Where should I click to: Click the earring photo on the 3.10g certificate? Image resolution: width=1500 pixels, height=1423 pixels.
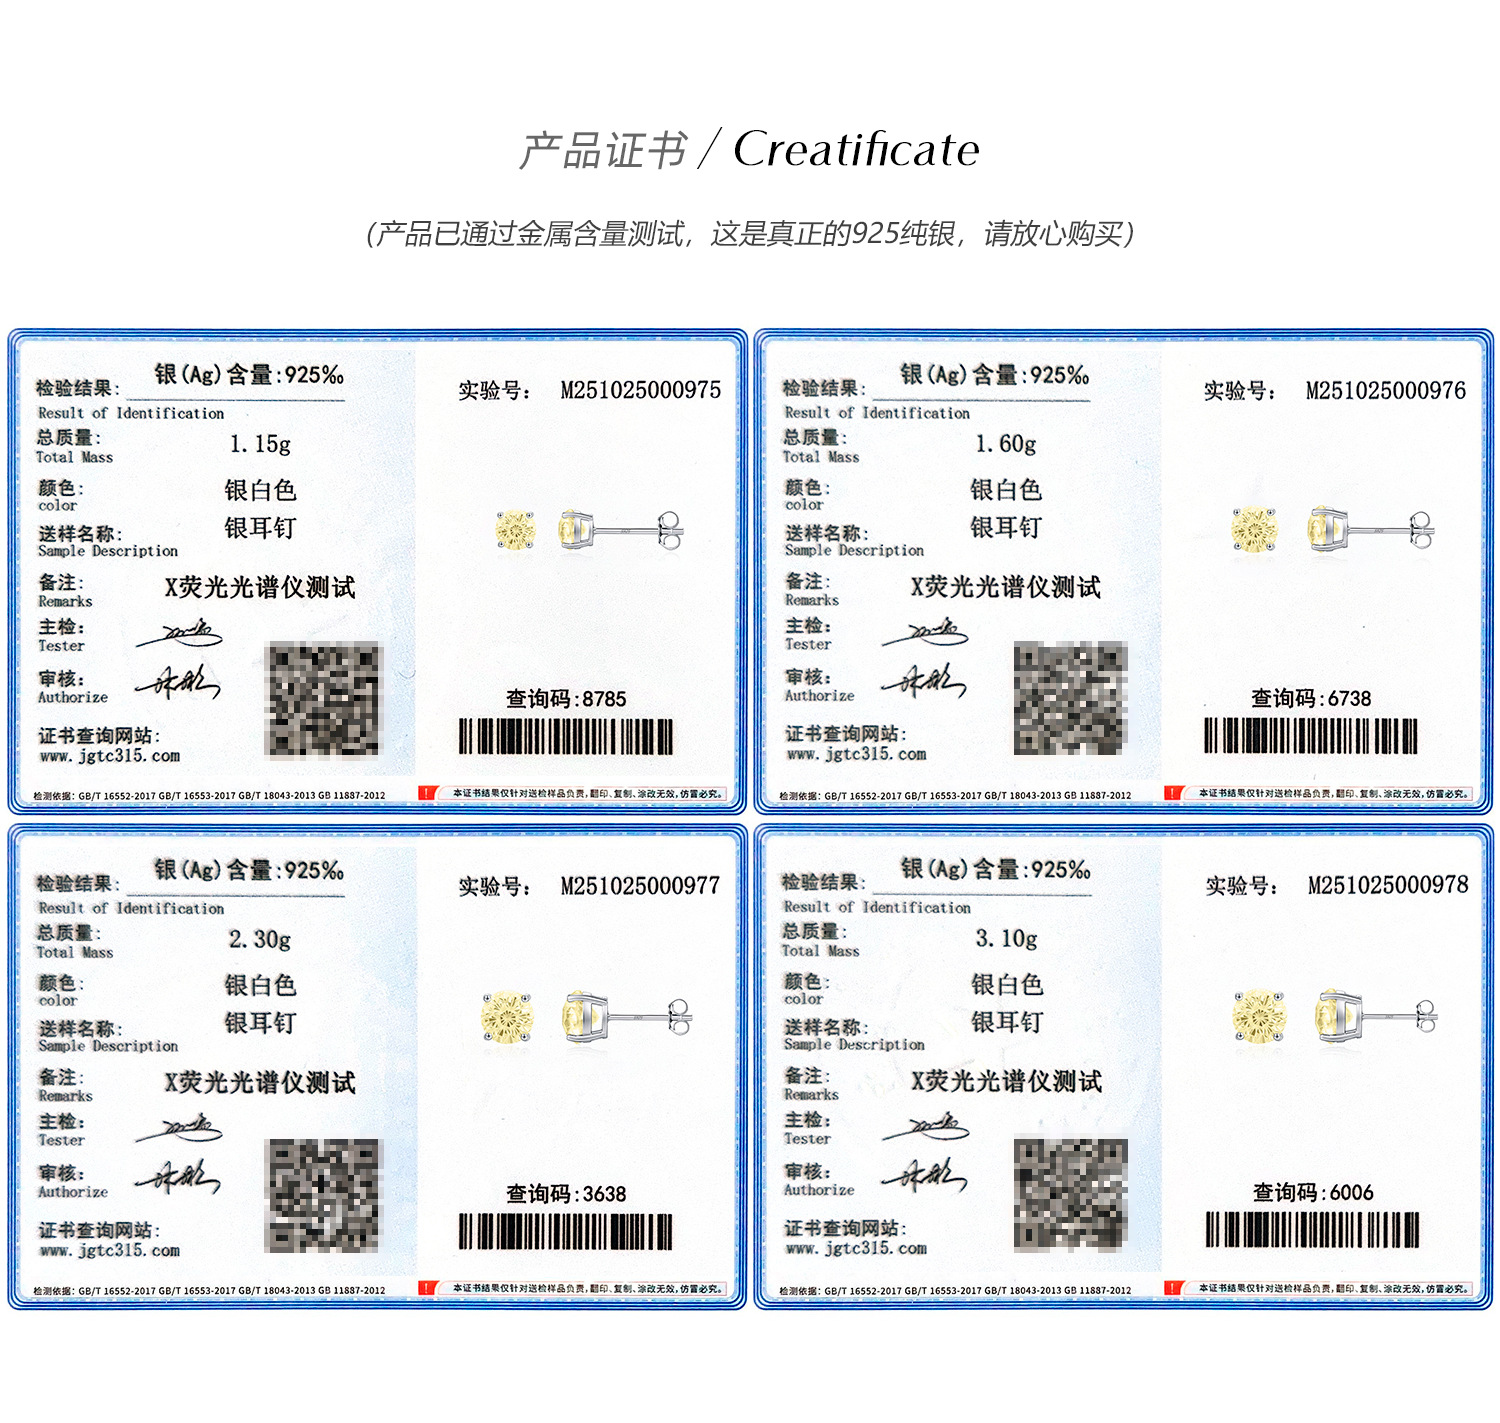coord(1336,1017)
